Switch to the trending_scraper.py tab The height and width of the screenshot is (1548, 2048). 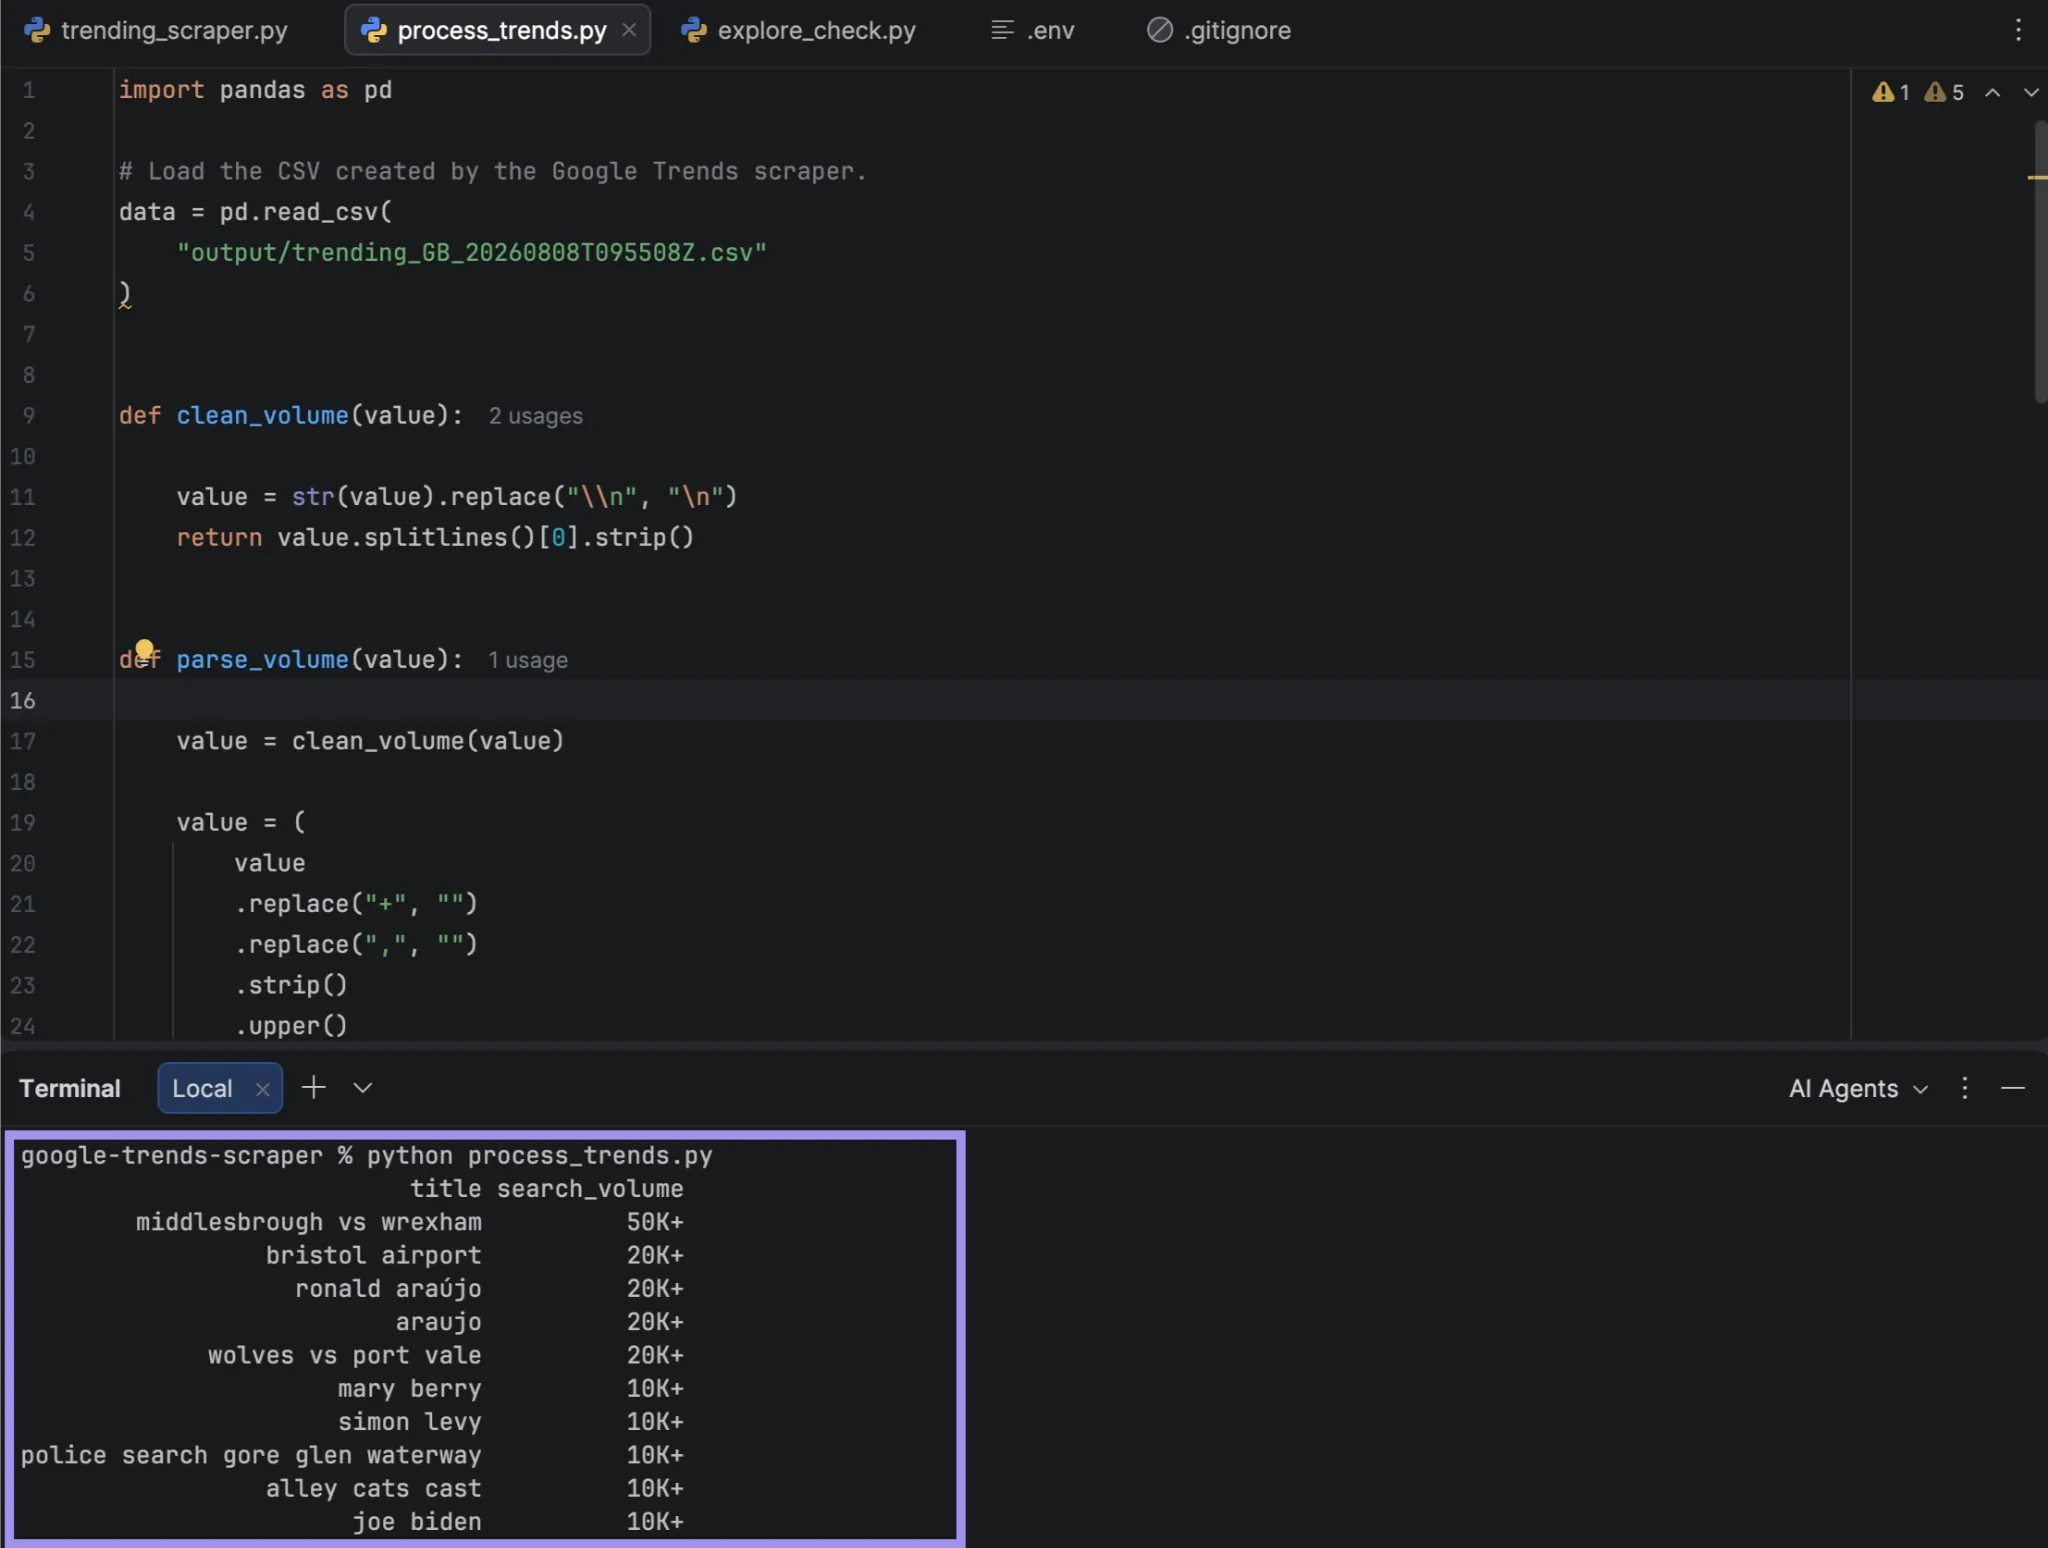(x=157, y=30)
